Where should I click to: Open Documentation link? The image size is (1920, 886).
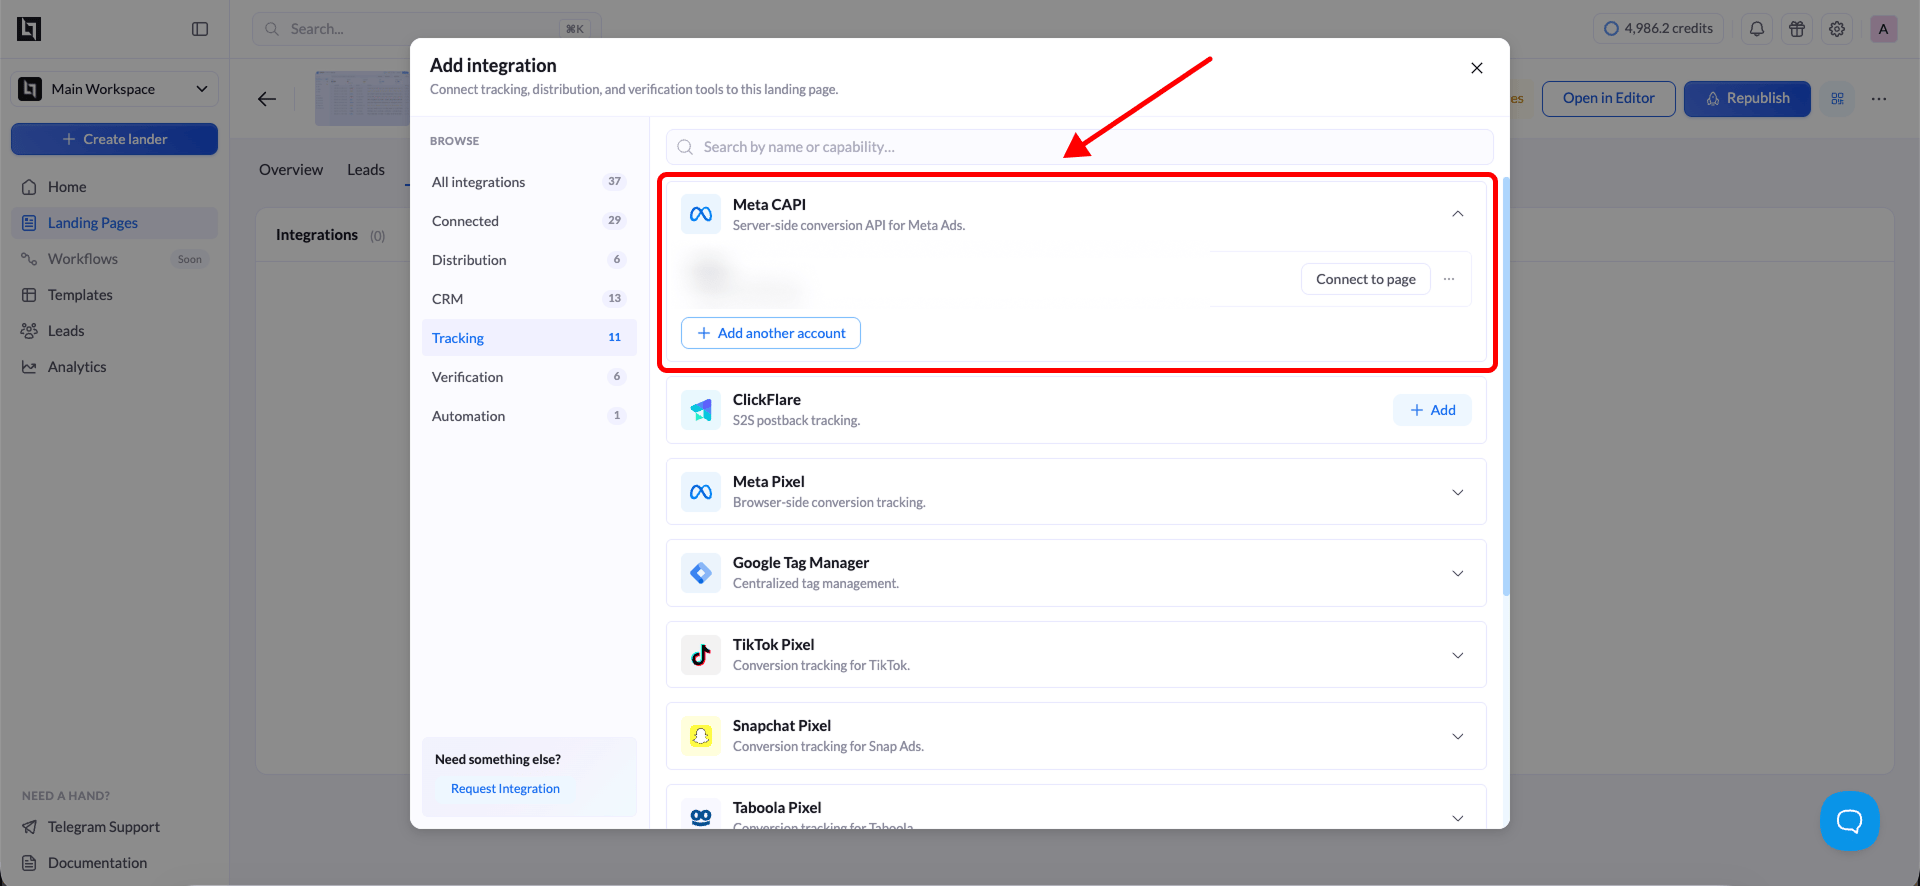tap(97, 863)
